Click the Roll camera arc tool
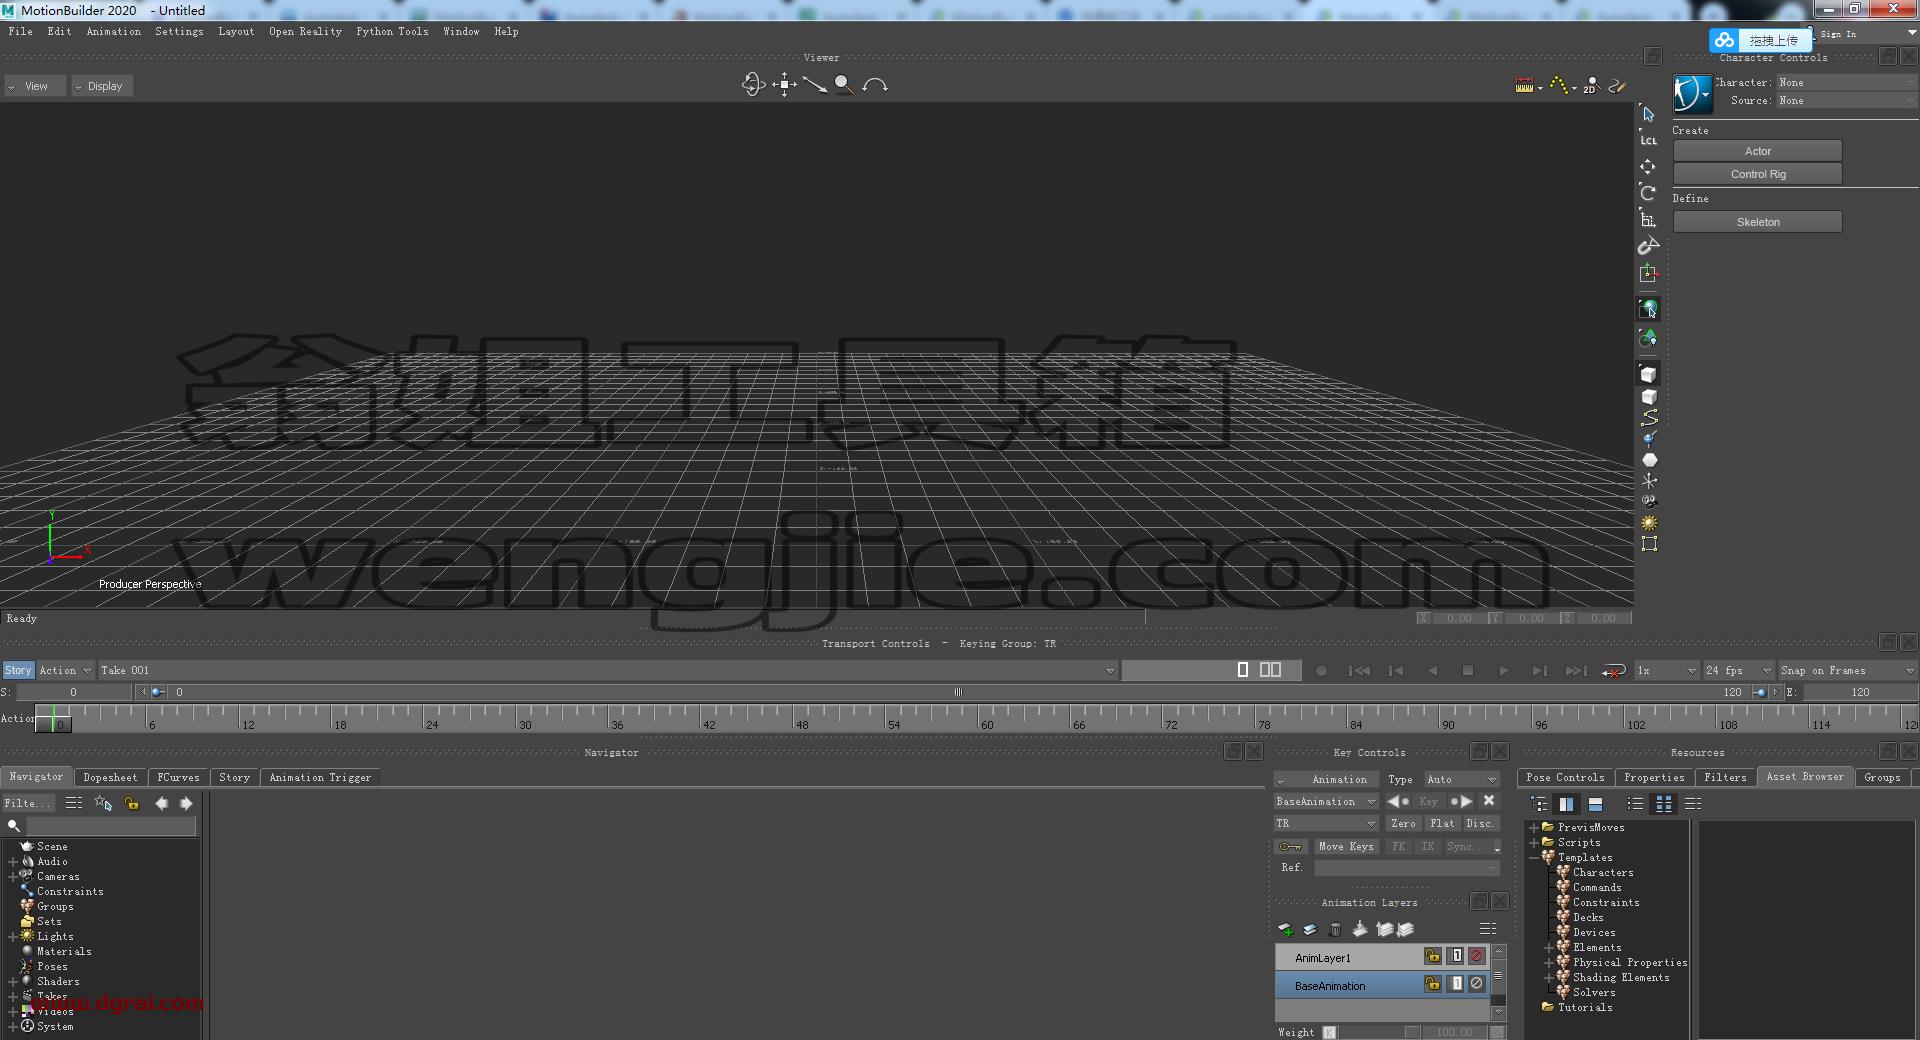 point(875,85)
